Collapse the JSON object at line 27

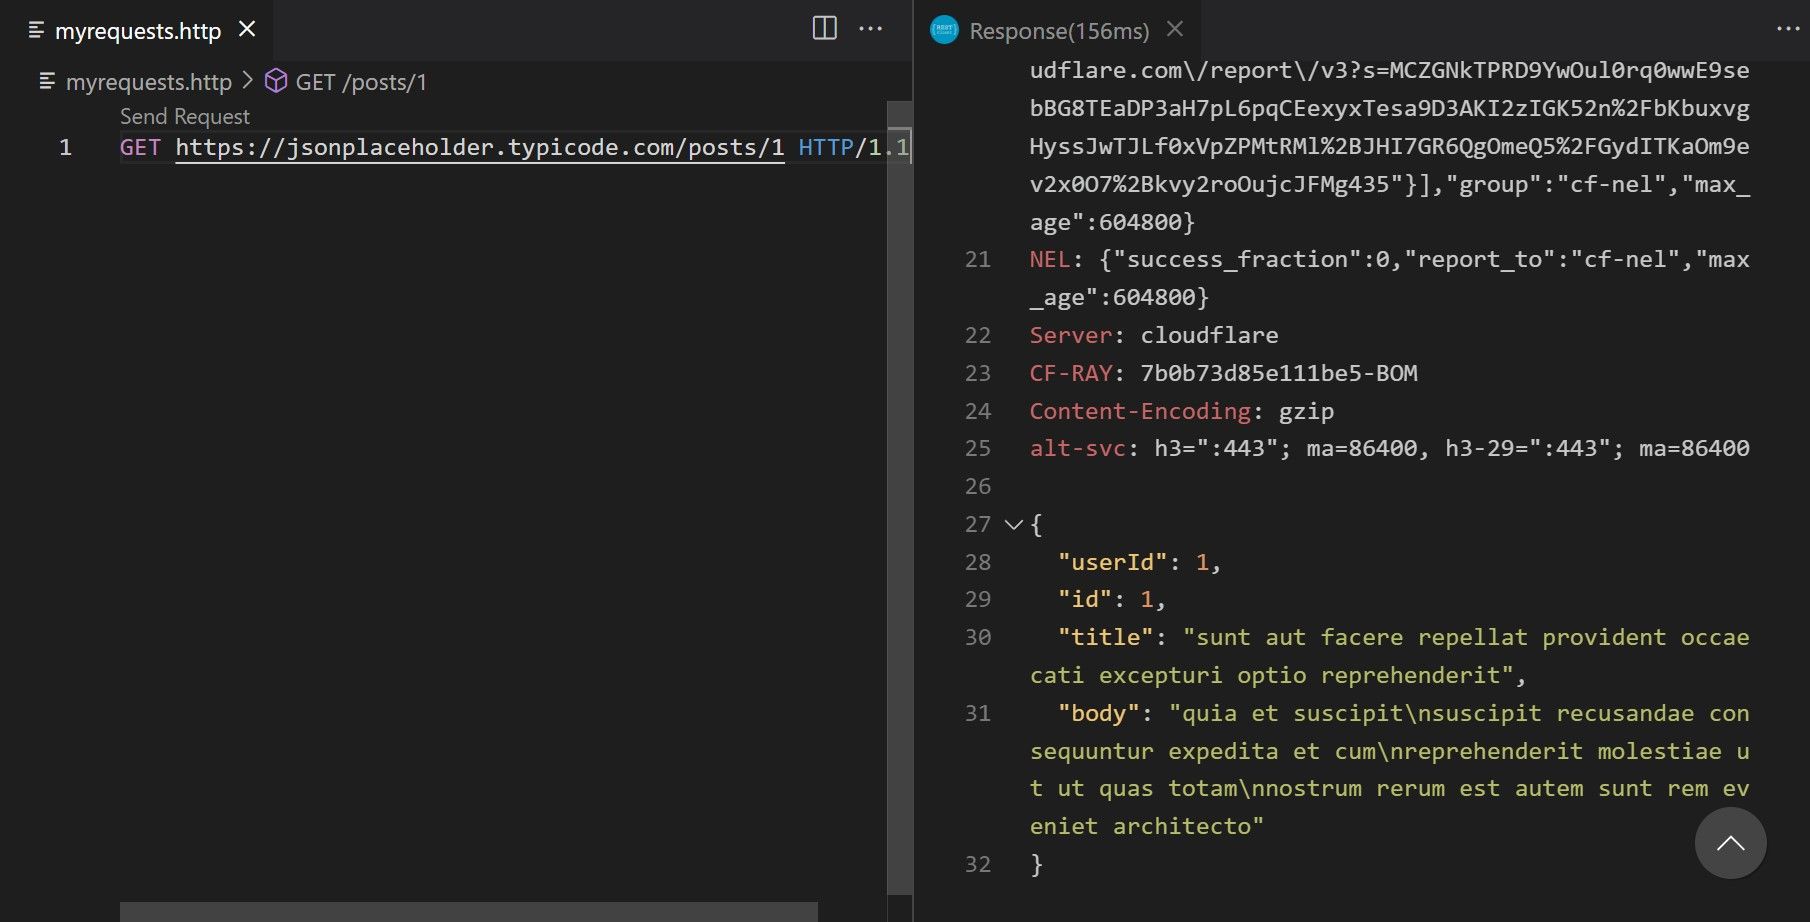1013,524
